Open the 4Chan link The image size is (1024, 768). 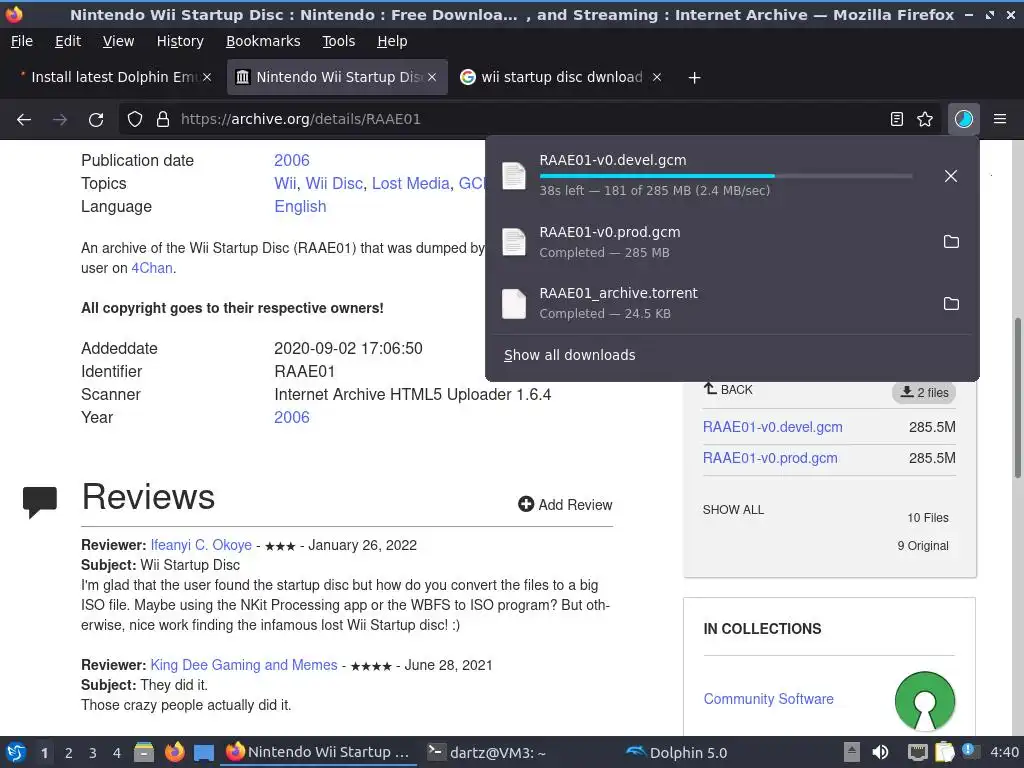pos(152,268)
